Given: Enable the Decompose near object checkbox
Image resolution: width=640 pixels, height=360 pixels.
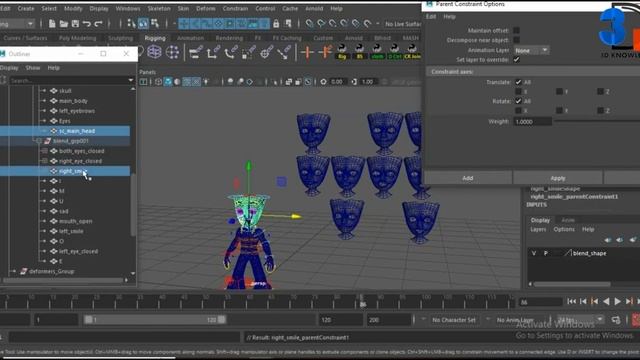Looking at the screenshot, I should [x=516, y=40].
